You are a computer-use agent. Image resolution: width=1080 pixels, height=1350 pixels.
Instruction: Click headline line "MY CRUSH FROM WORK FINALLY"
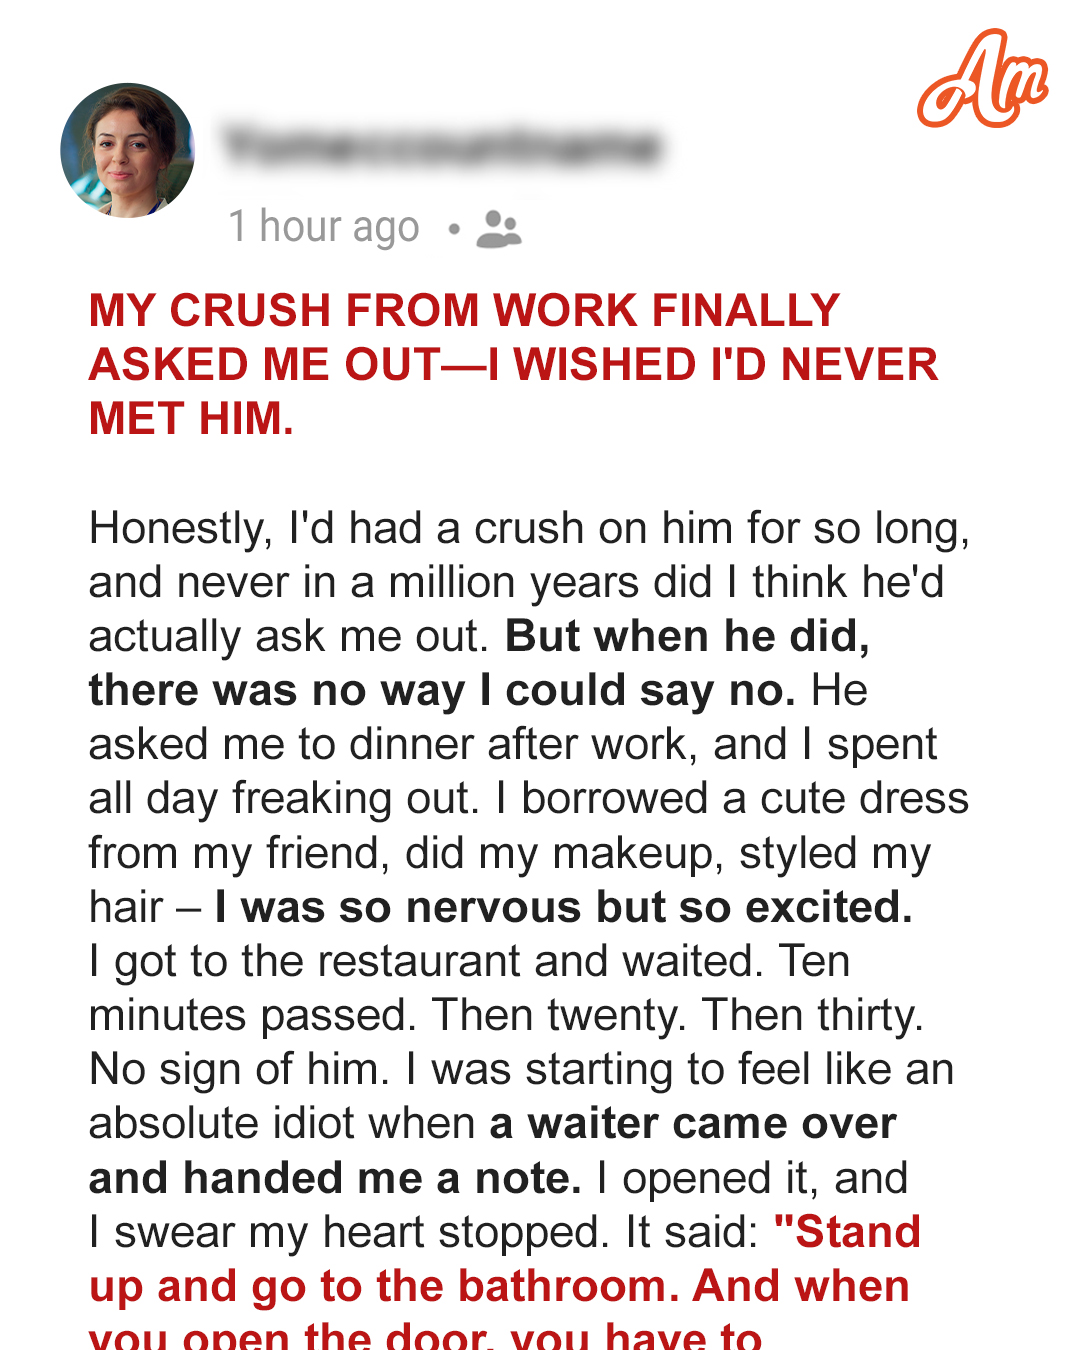click(464, 310)
